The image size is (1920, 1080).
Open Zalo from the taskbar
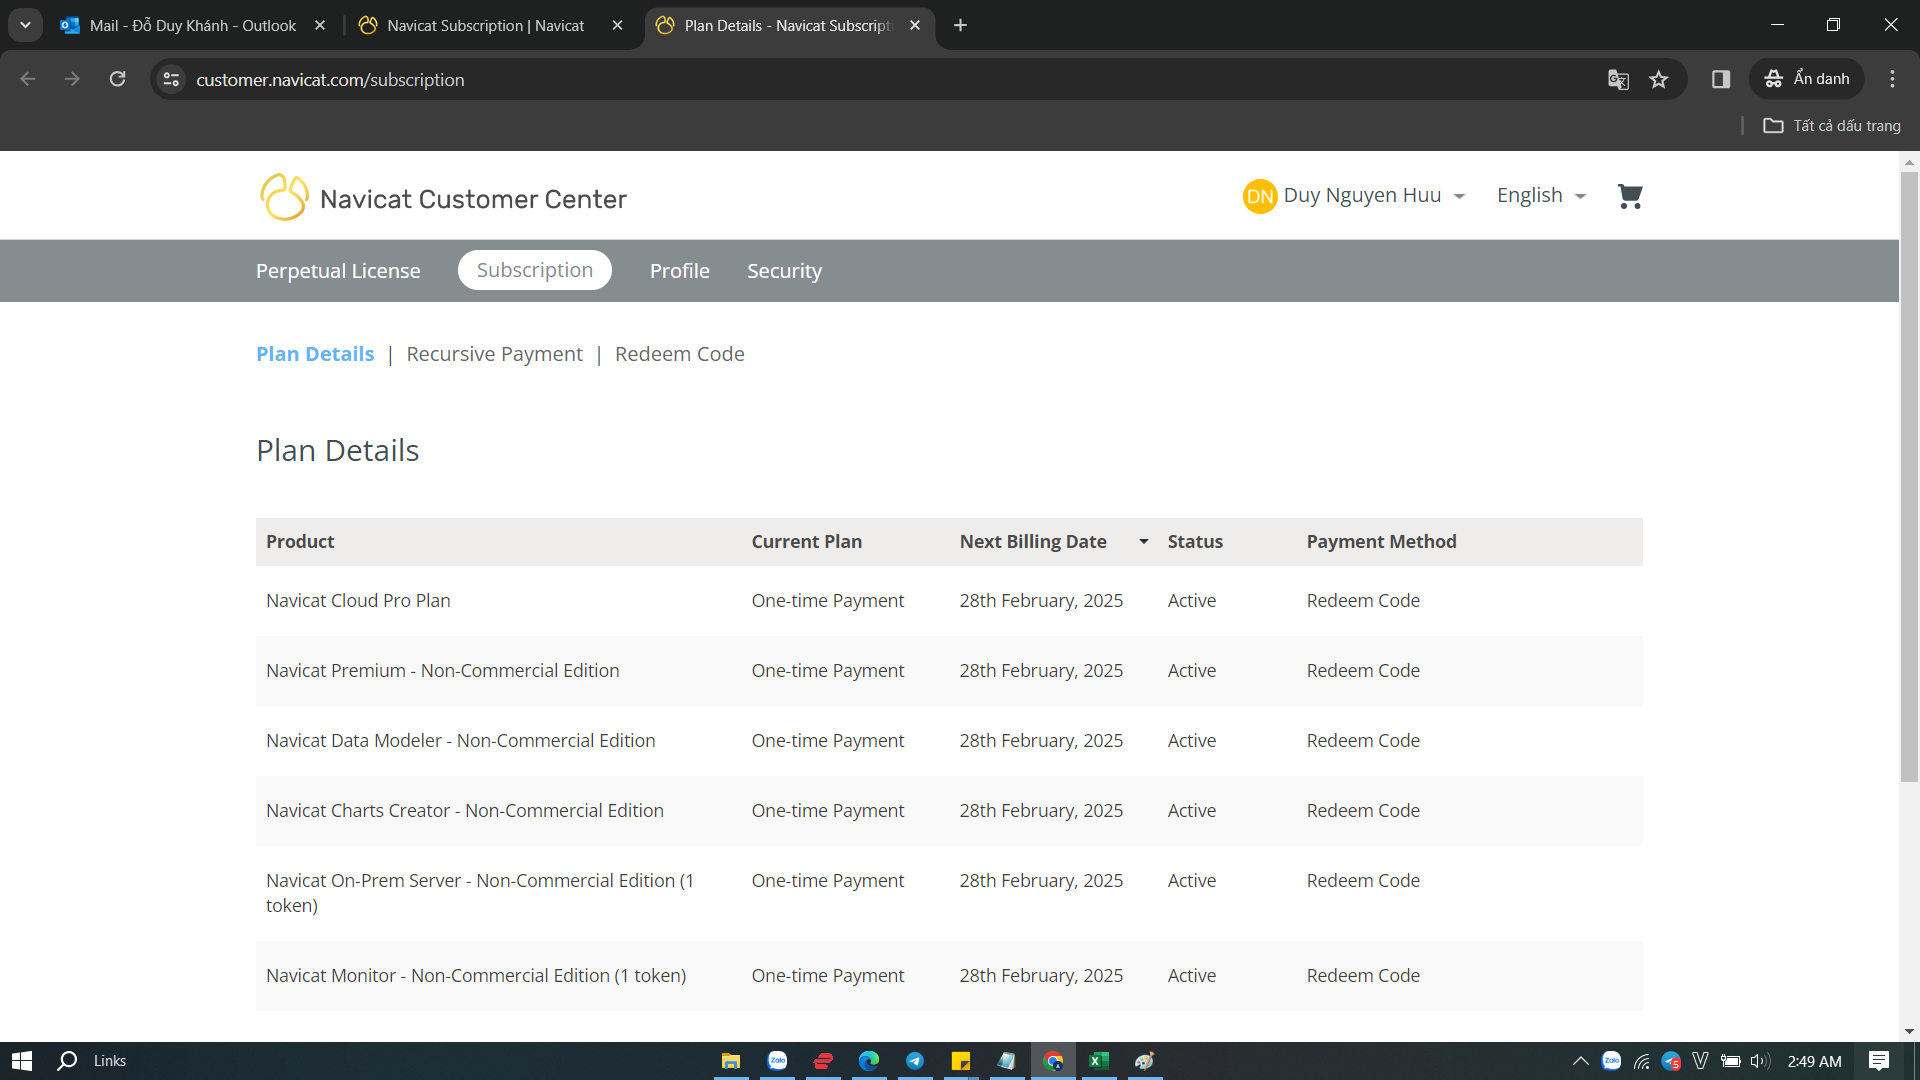[777, 1061]
